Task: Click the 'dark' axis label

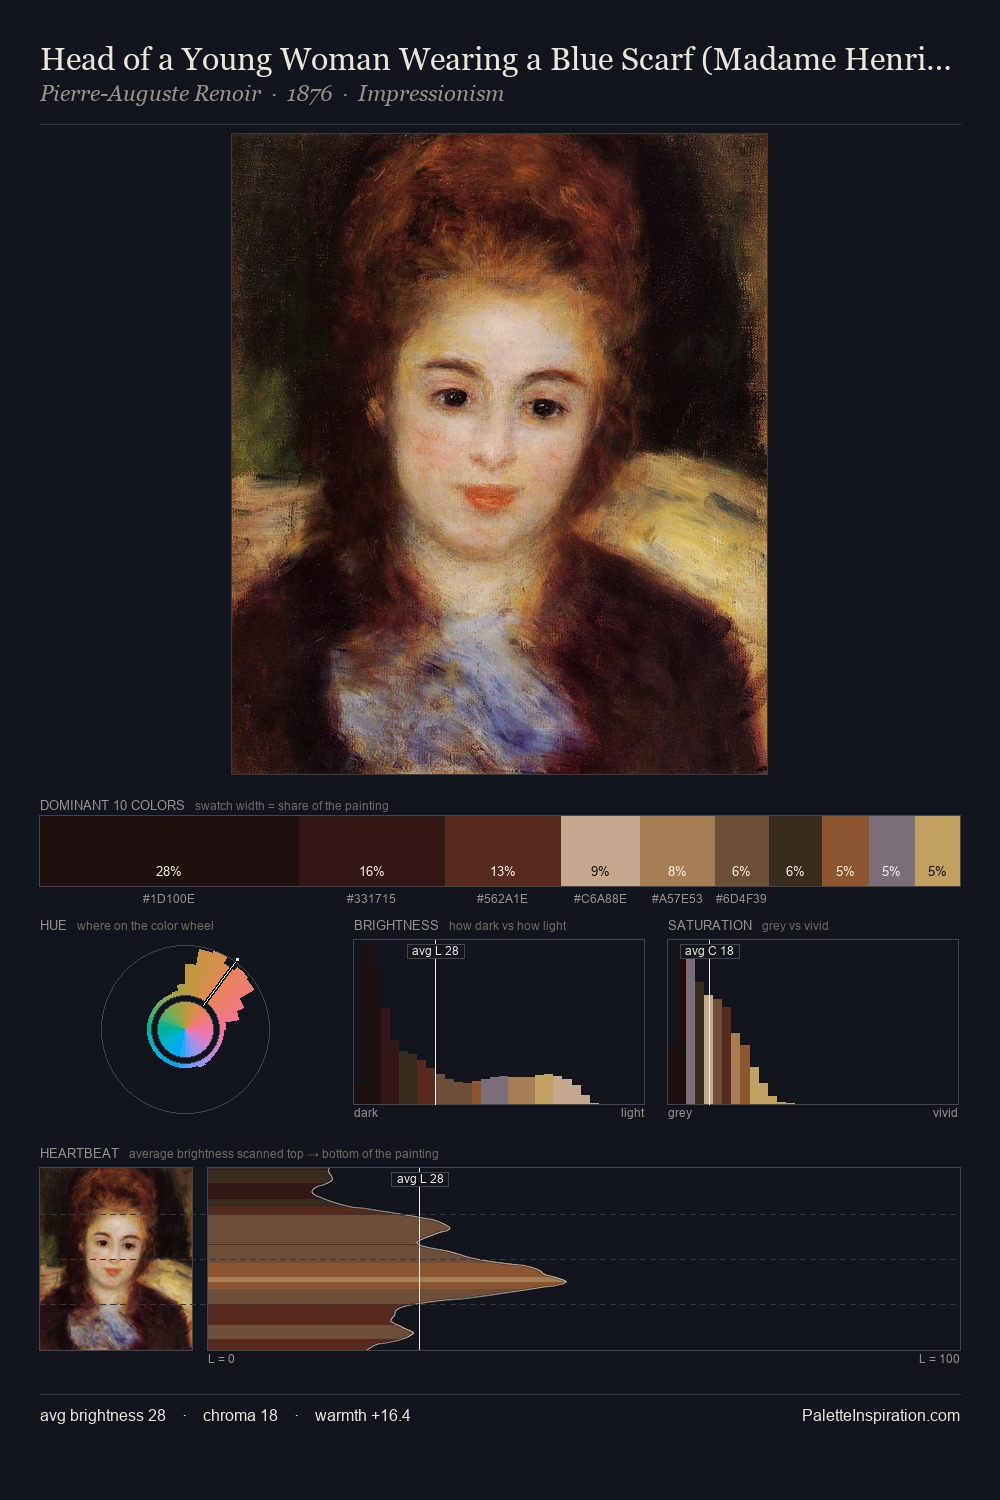Action: [x=366, y=1113]
